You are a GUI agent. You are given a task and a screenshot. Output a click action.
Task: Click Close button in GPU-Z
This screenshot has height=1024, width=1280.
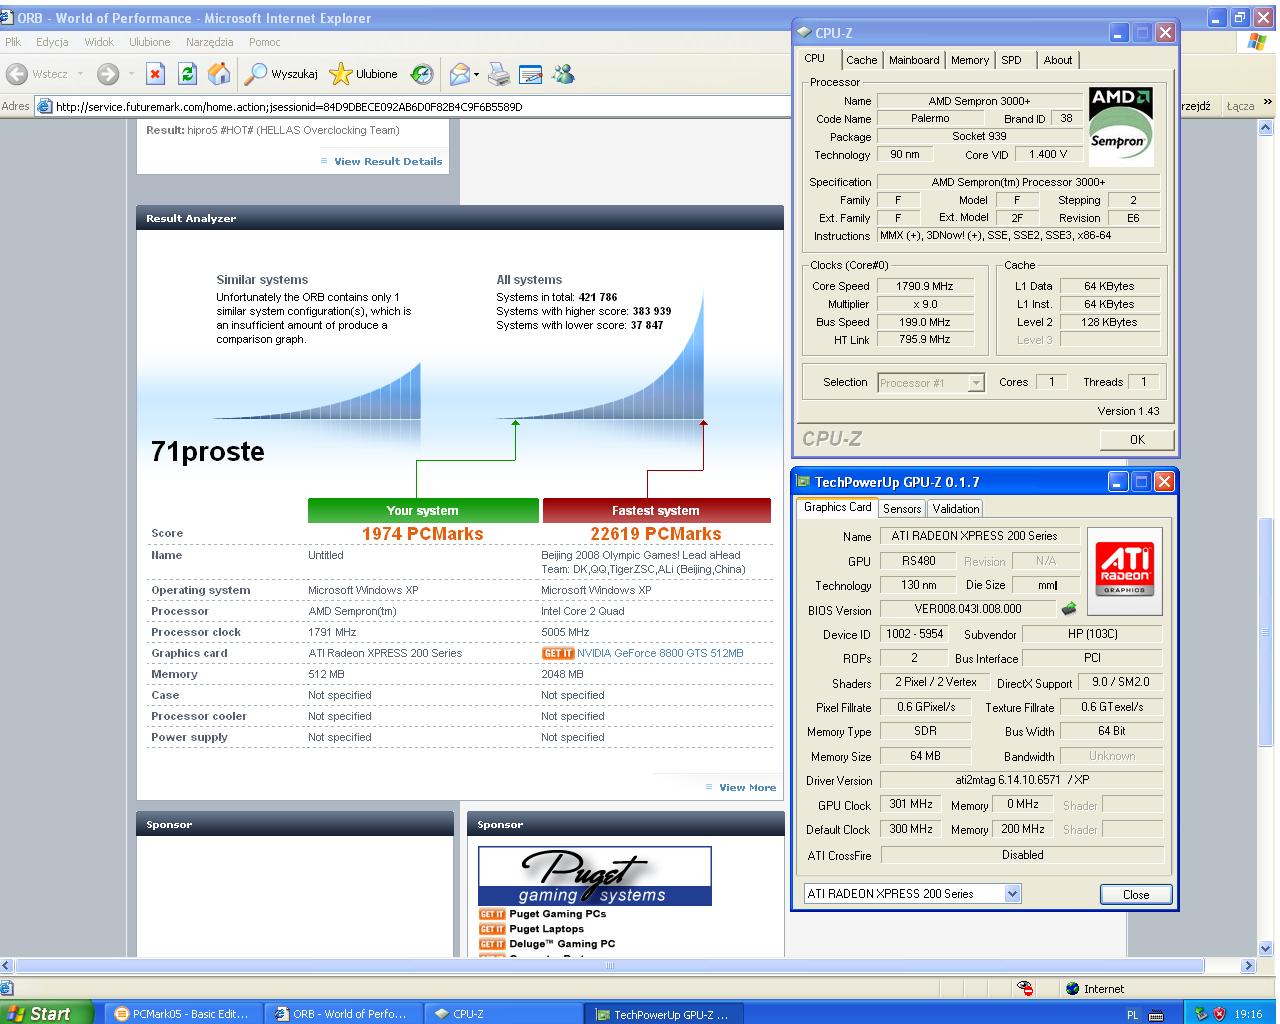coord(1136,894)
